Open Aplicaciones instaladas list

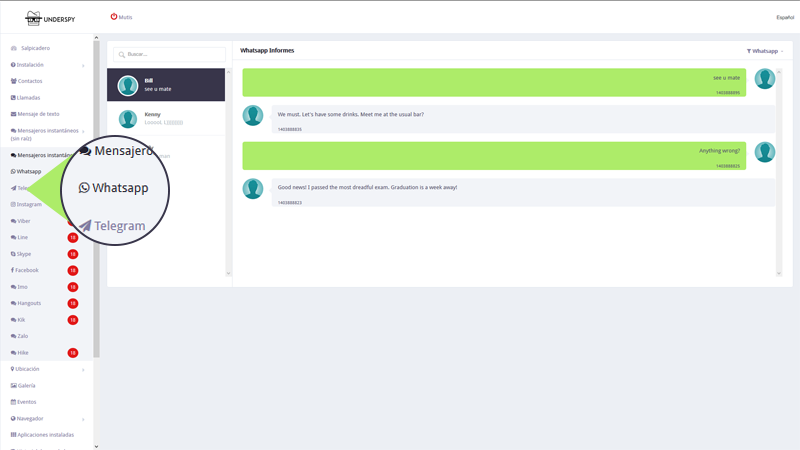(x=42, y=435)
